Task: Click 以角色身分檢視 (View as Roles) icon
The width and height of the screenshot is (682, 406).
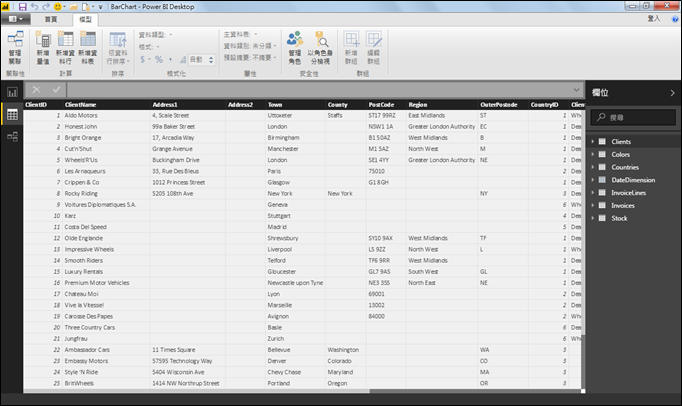Action: point(320,45)
